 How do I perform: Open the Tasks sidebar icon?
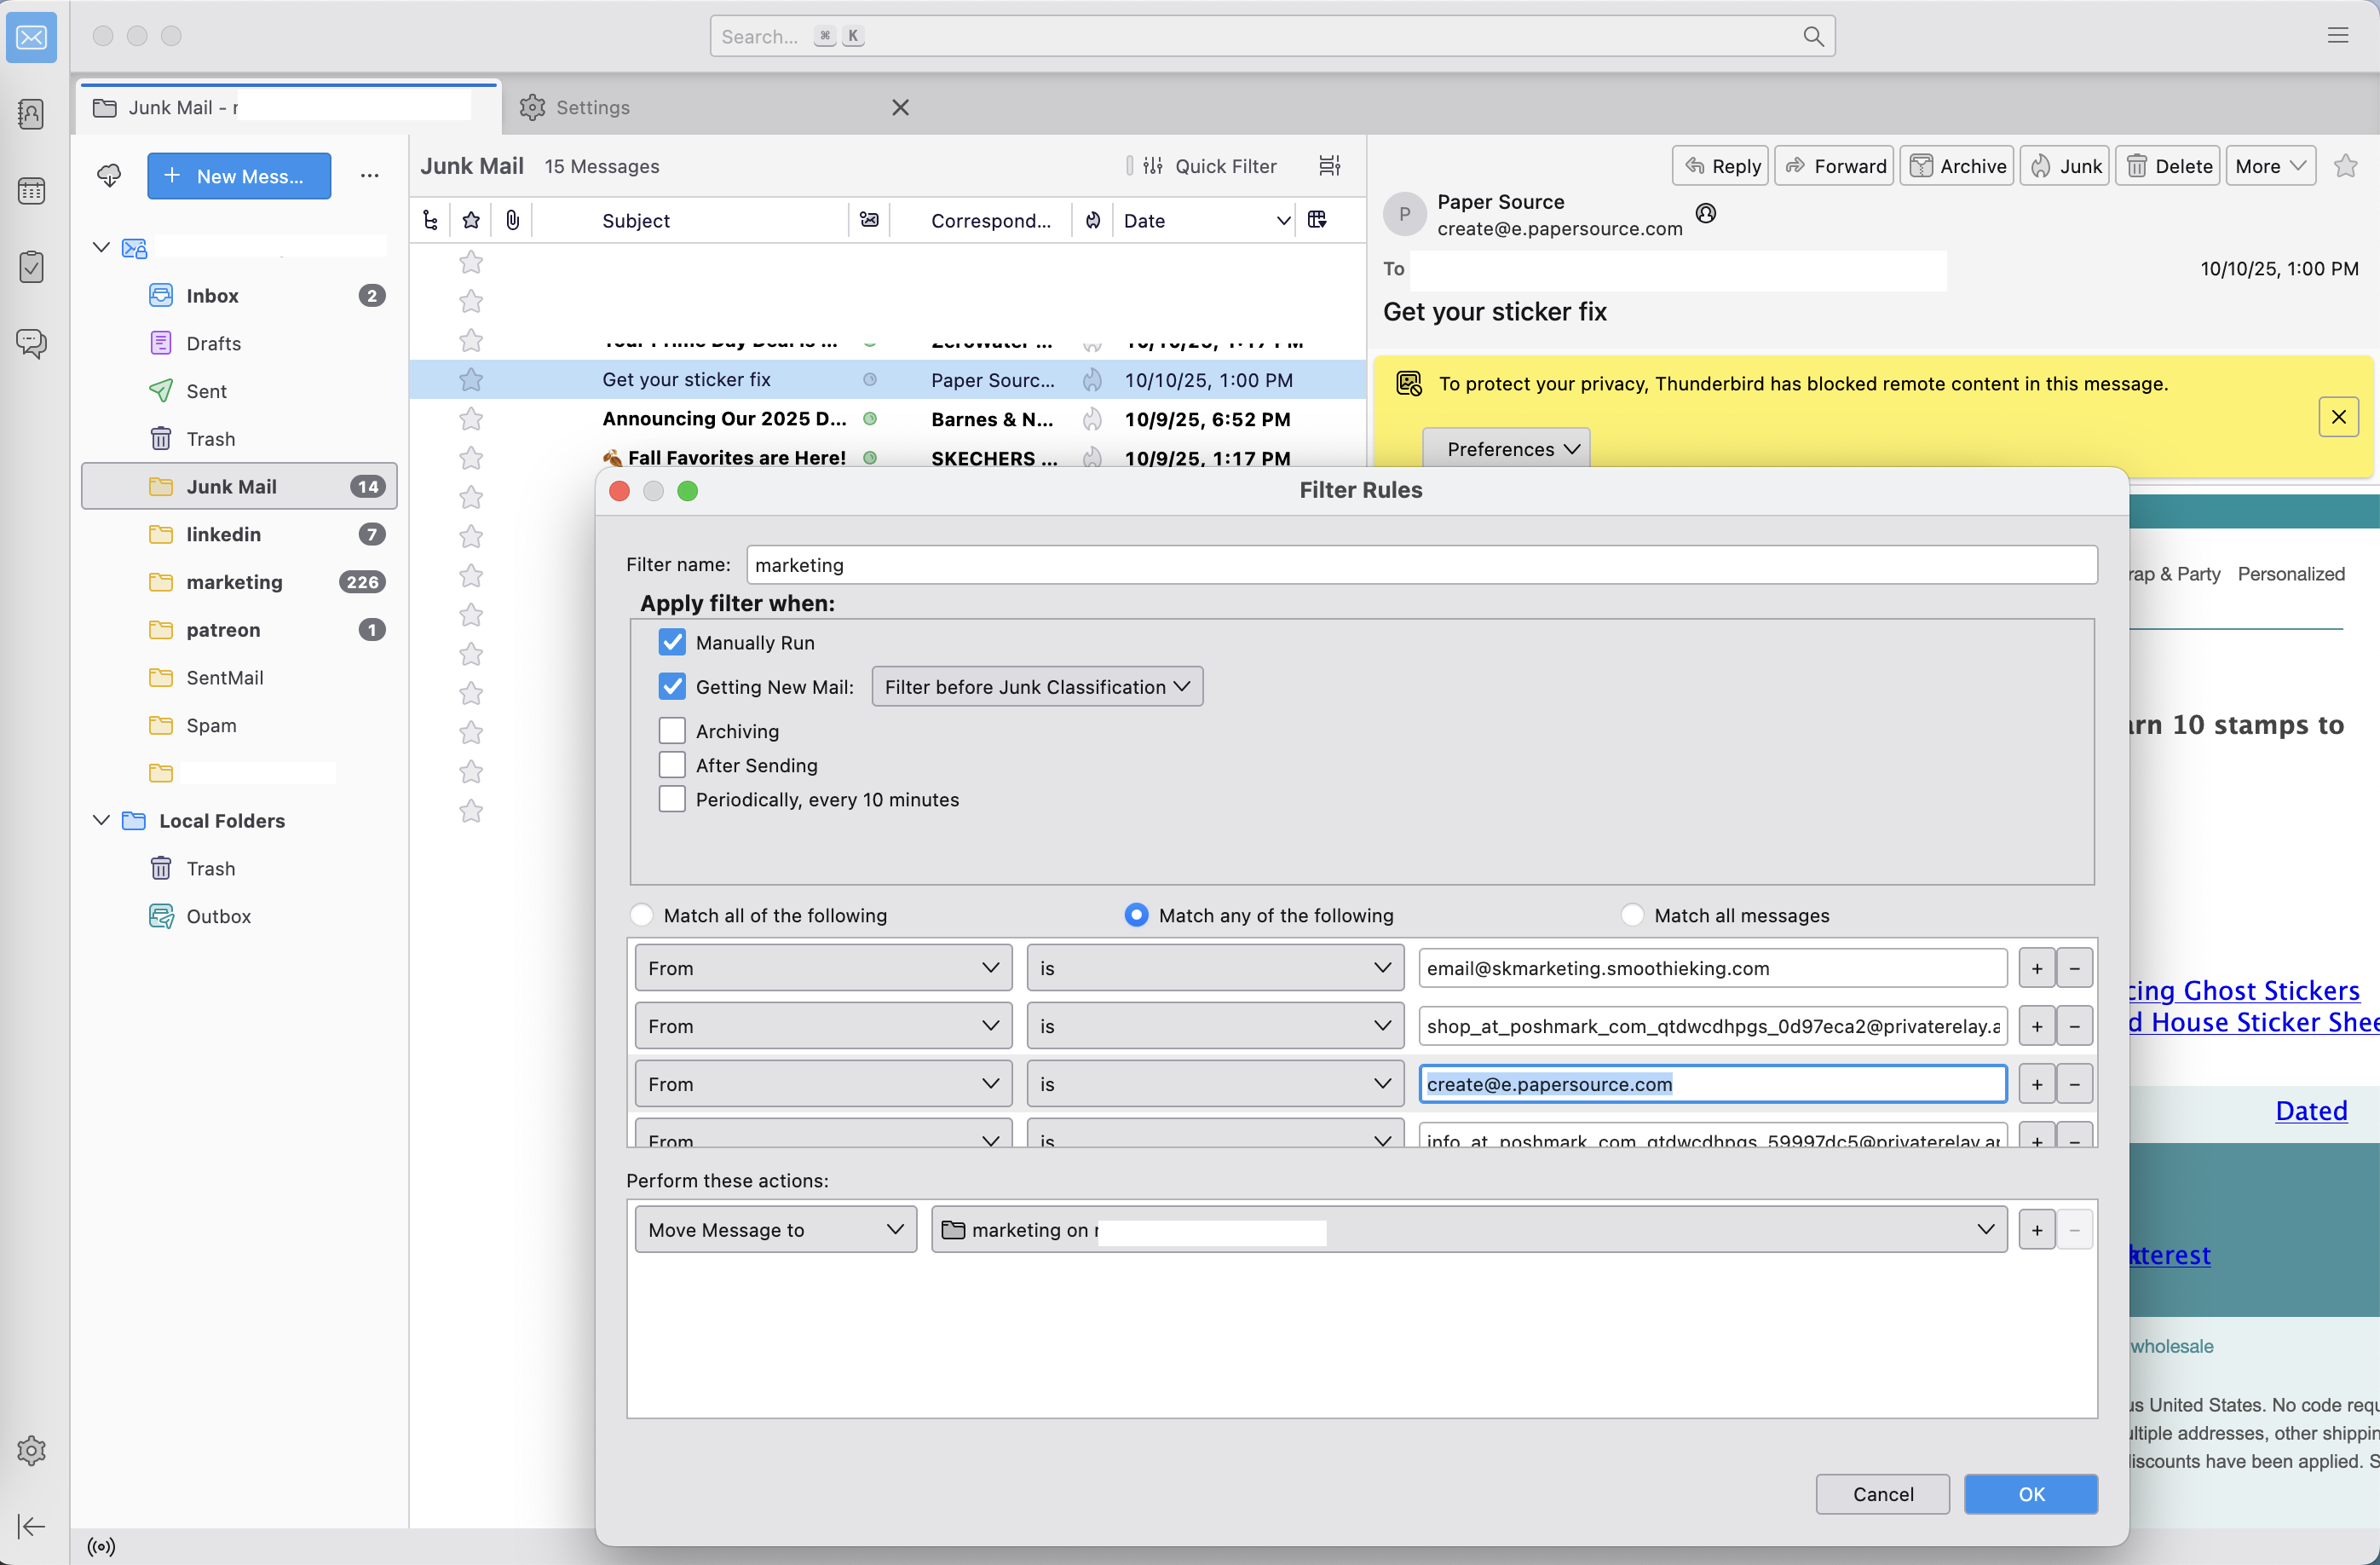click(x=31, y=267)
